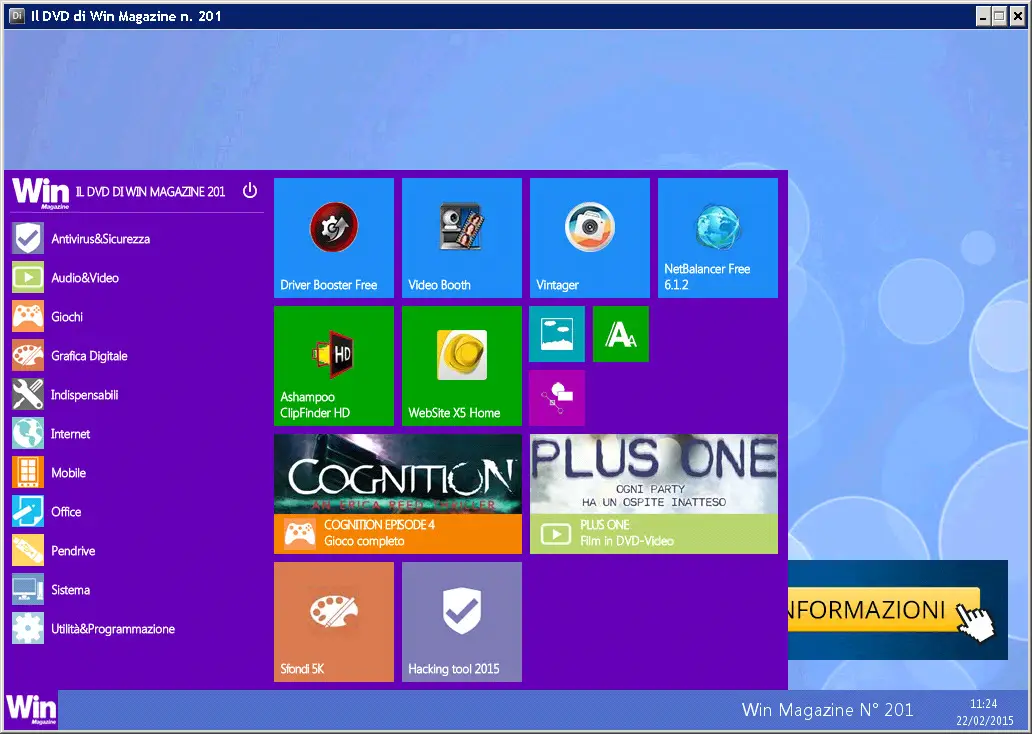The image size is (1032, 734).
Task: Open the Video Booth tile
Action: point(461,238)
